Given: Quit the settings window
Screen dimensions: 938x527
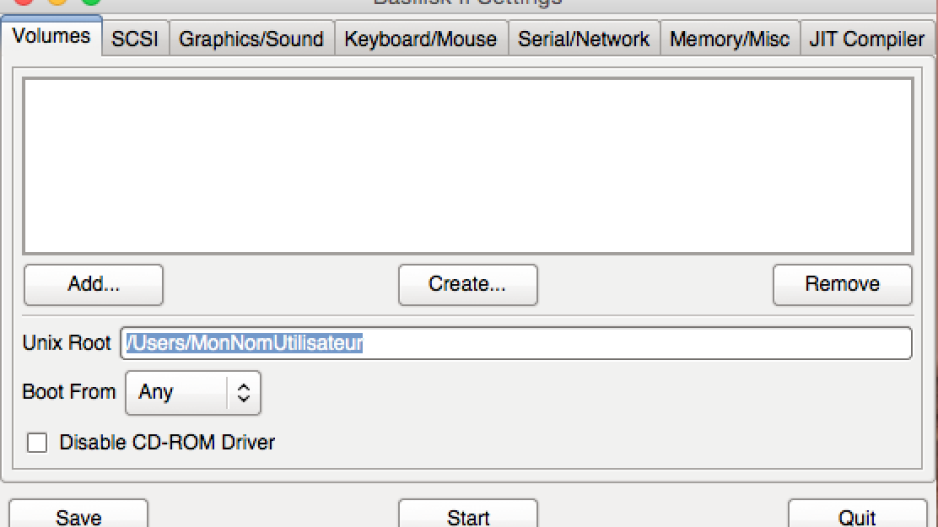Looking at the screenshot, I should click(857, 514).
